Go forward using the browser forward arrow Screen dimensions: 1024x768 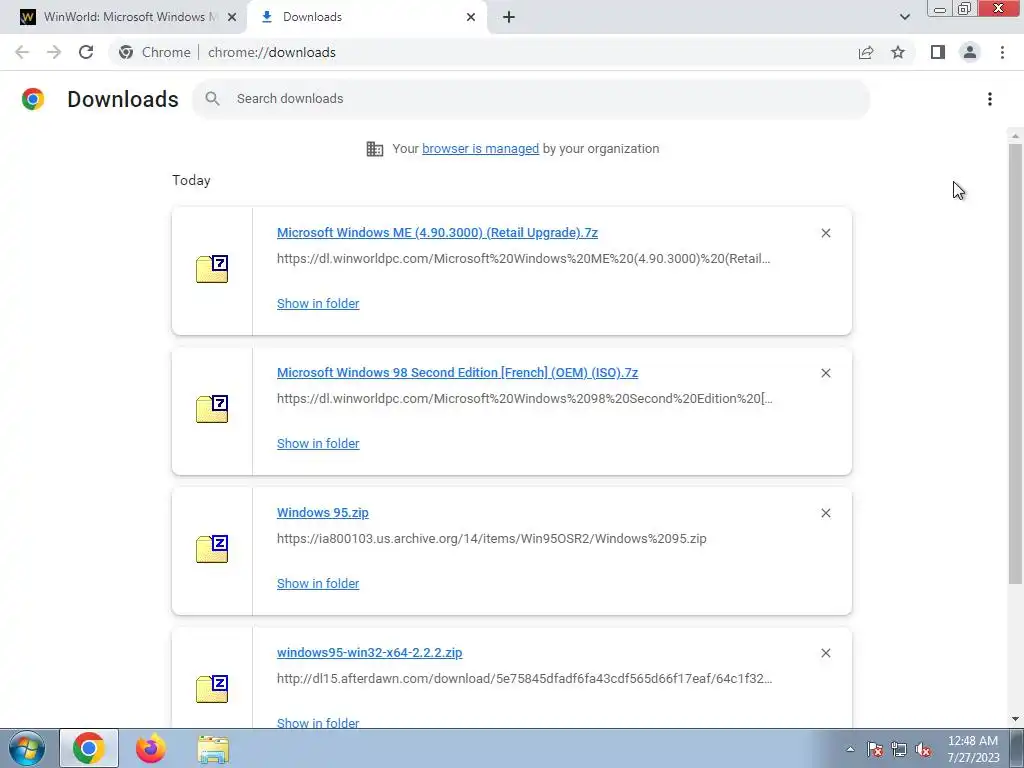coord(54,52)
